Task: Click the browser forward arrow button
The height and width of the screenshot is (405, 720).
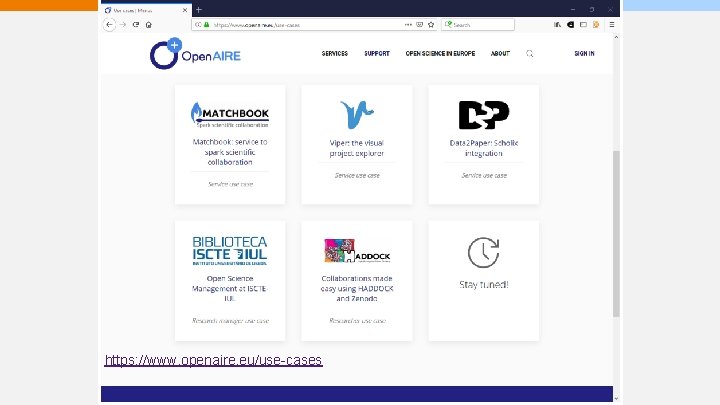Action: [123, 25]
